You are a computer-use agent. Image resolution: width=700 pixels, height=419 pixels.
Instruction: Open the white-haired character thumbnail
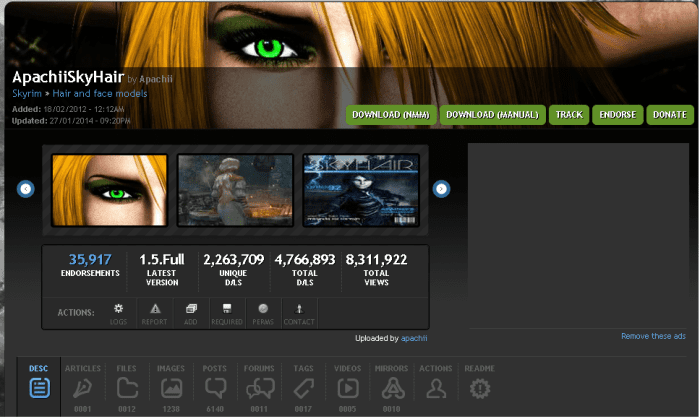[235, 190]
